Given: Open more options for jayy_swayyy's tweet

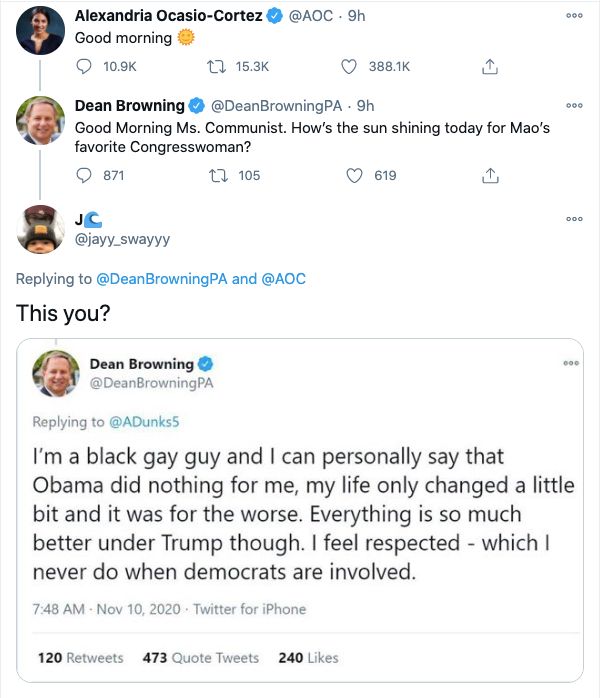Looking at the screenshot, I should [573, 219].
